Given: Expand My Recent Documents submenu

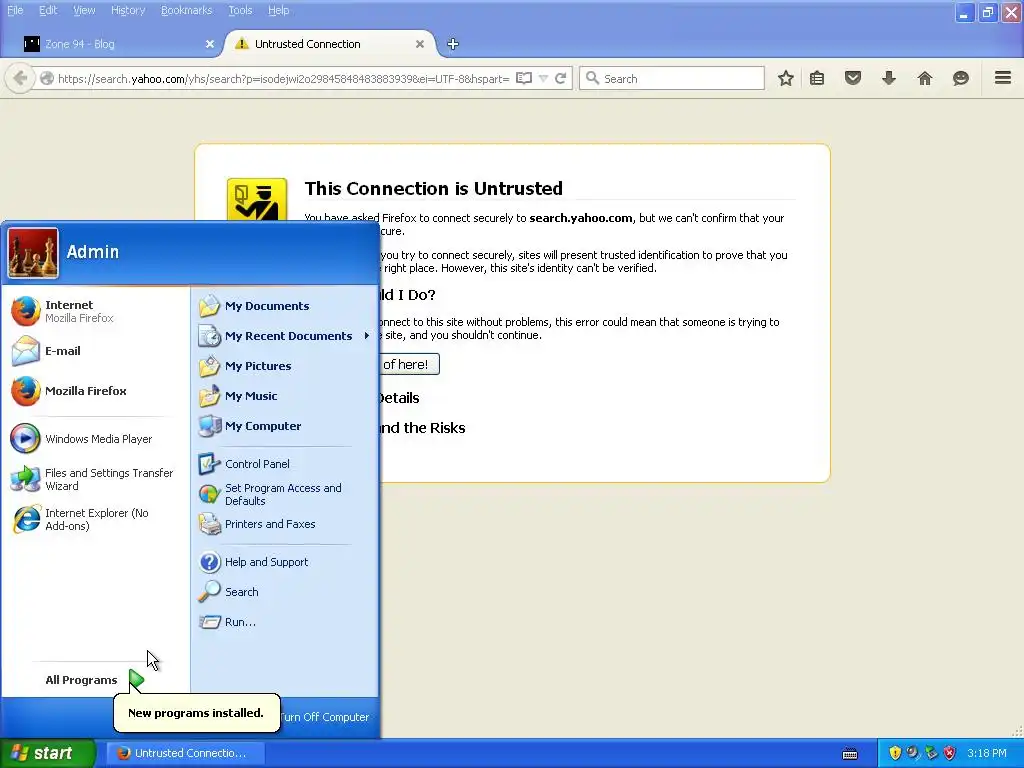Looking at the screenshot, I should coord(285,336).
